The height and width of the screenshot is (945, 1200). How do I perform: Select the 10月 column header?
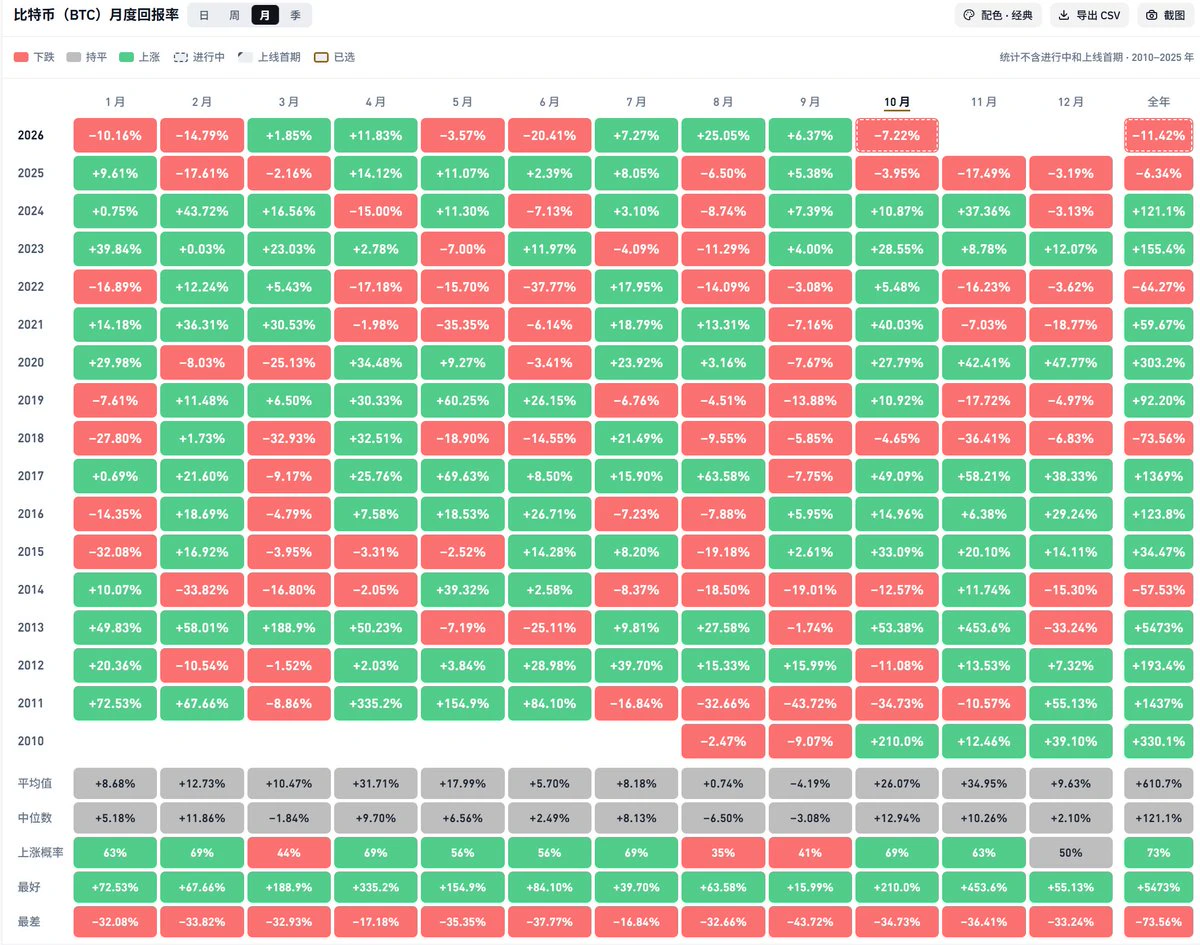point(897,102)
